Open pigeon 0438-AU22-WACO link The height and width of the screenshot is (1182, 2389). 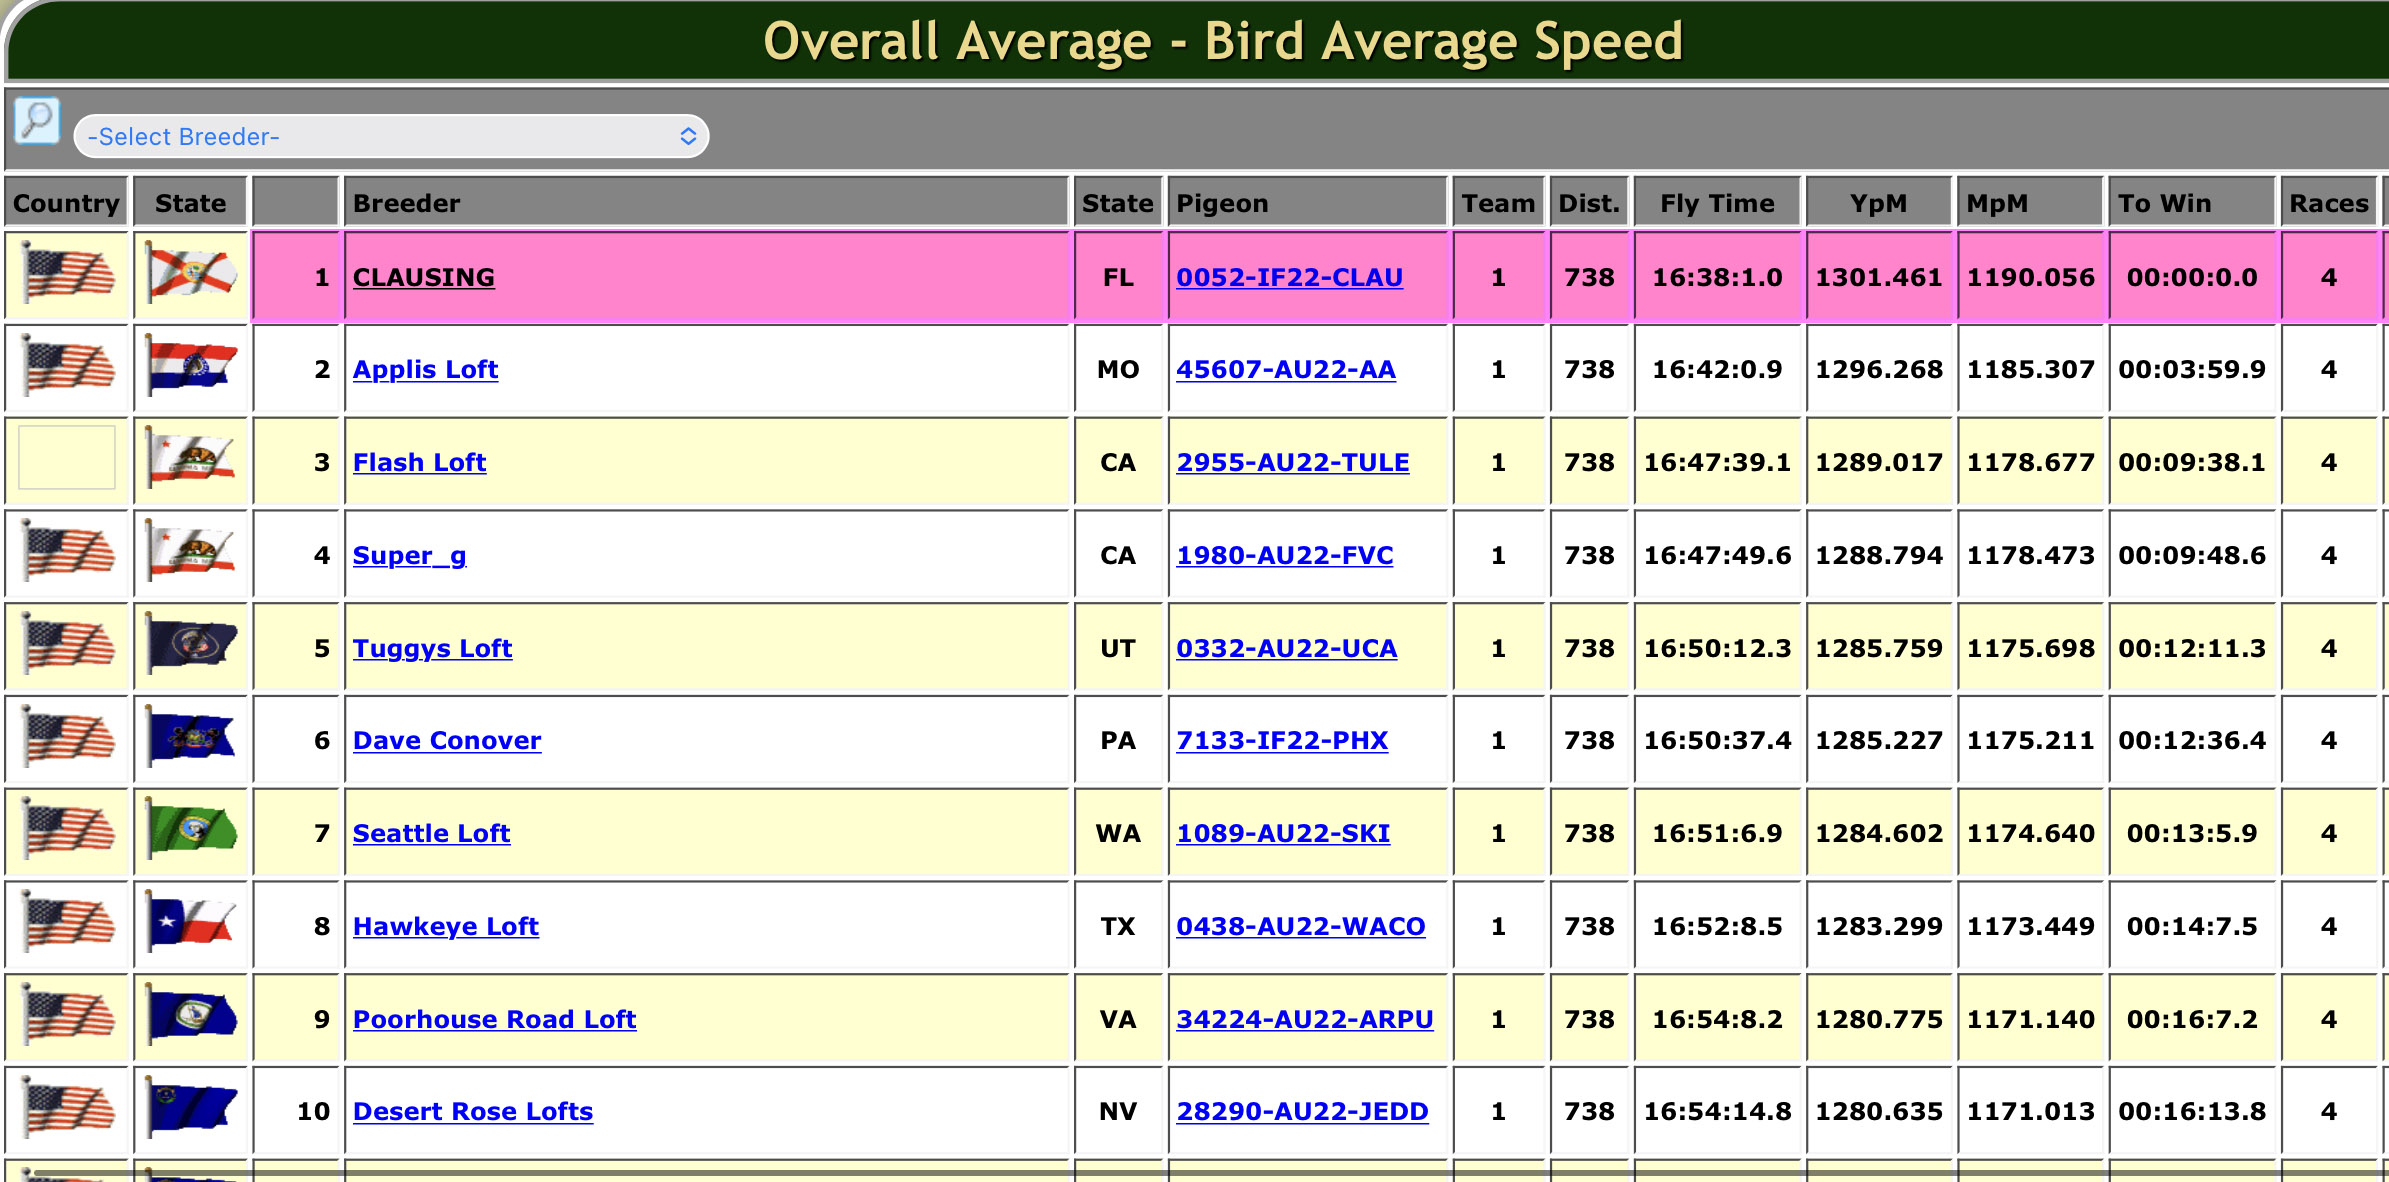click(1300, 926)
